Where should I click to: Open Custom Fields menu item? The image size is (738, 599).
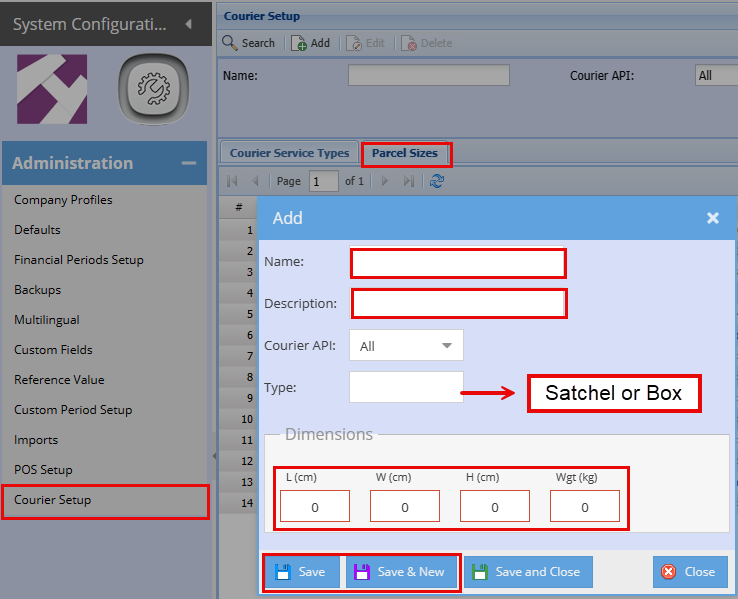click(x=53, y=350)
